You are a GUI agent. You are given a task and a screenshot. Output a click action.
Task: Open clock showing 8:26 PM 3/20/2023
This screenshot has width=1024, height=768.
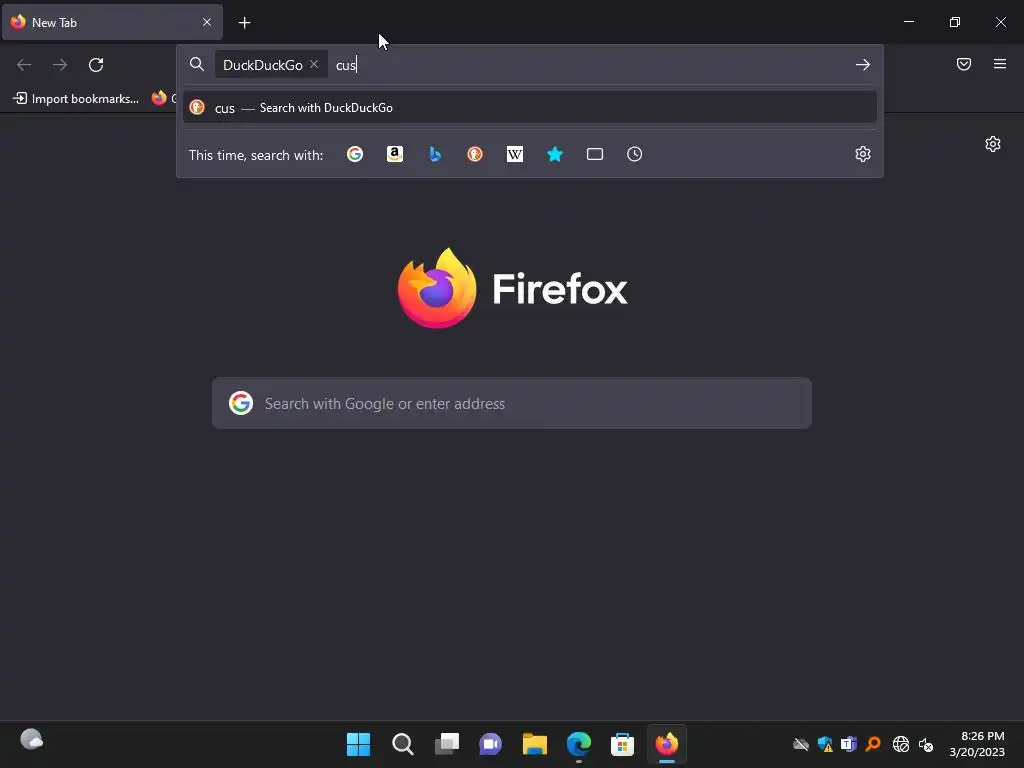(x=977, y=744)
